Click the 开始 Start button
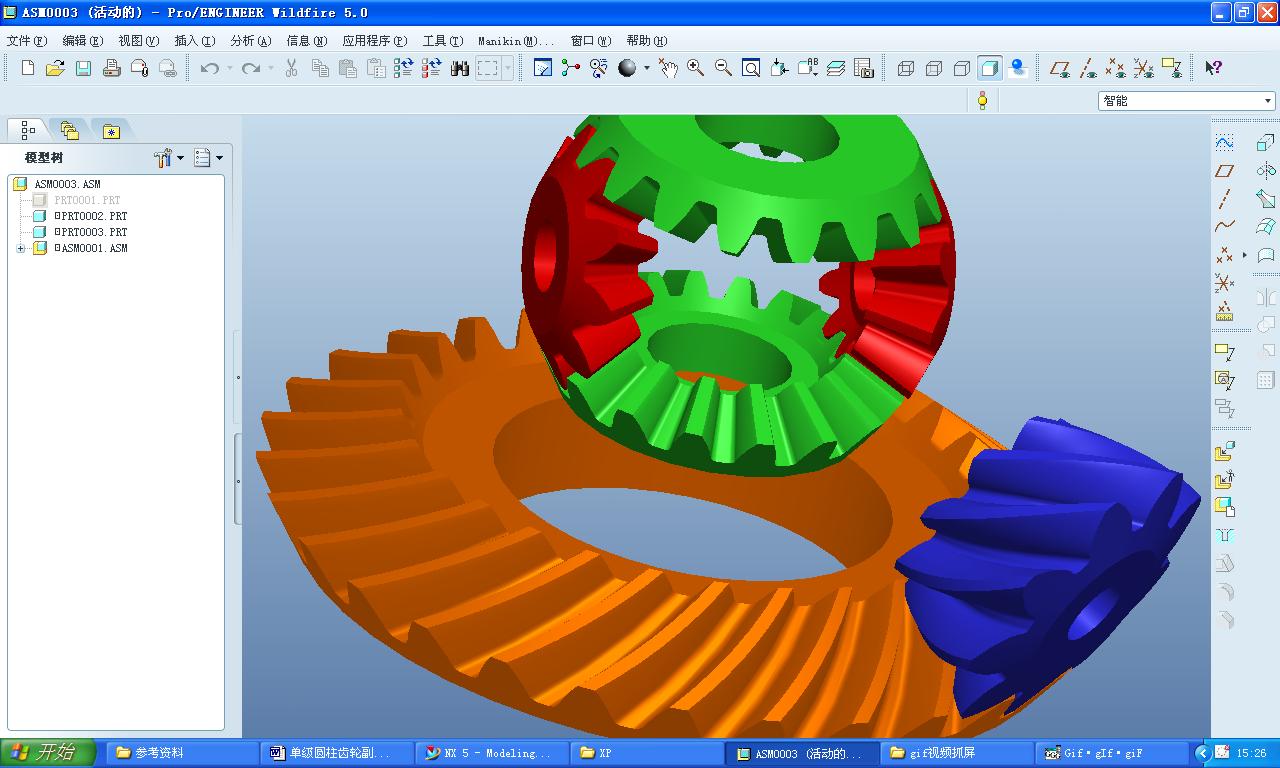 coord(48,753)
